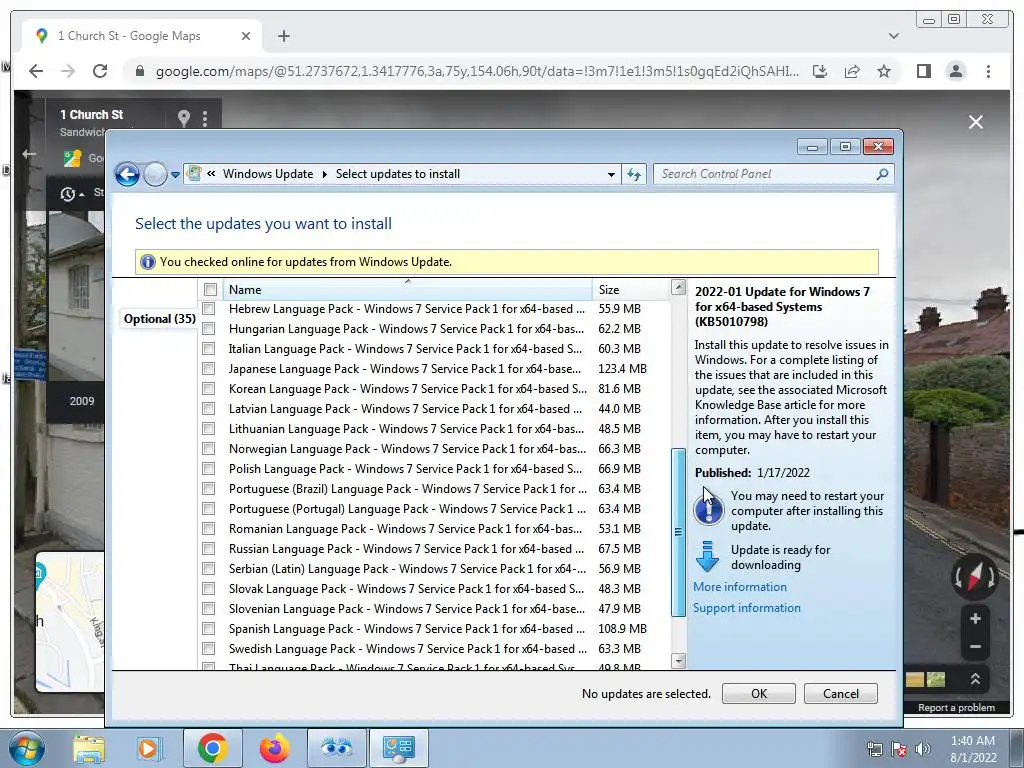Check the Hungarian Language Pack checkbox
Viewport: 1024px width, 768px height.
pos(209,328)
